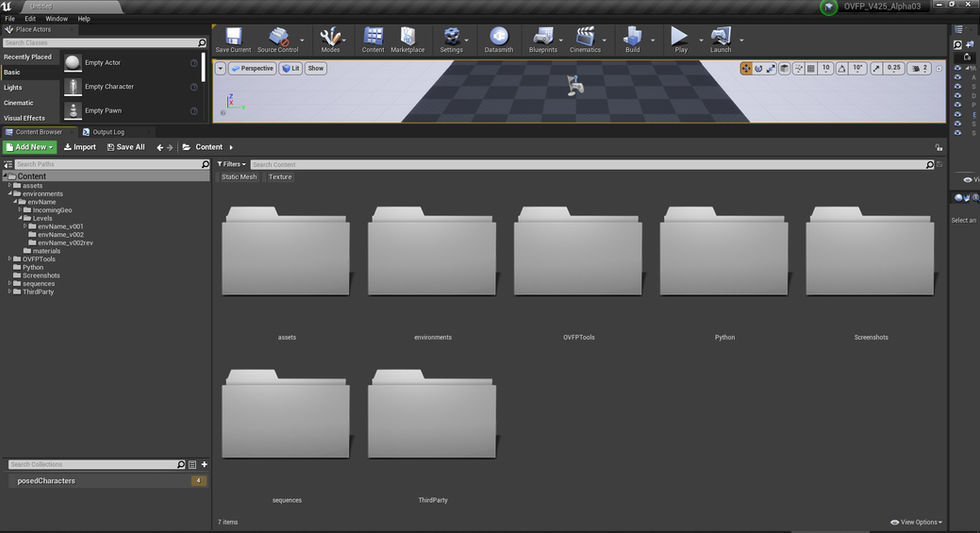Image resolution: width=980 pixels, height=533 pixels.
Task: Toggle the Texture filter
Action: point(280,177)
